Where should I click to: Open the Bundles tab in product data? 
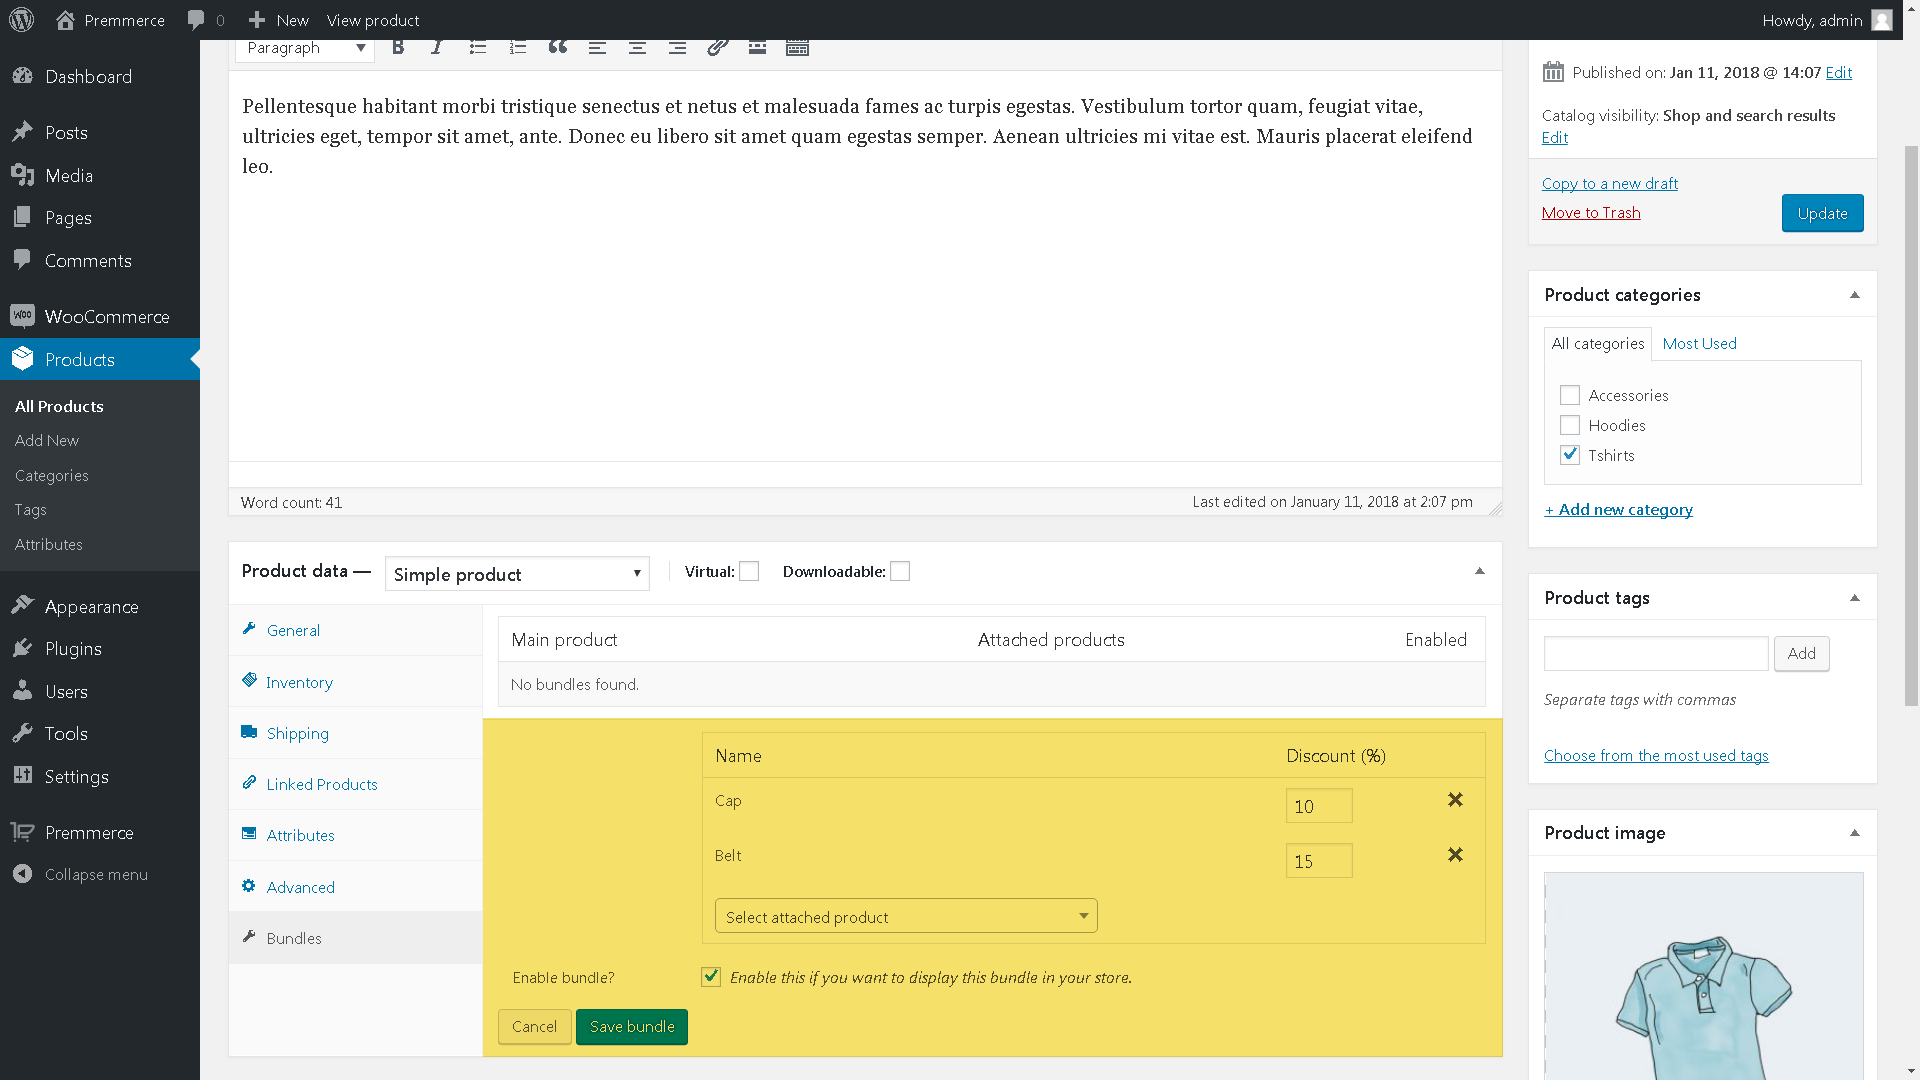click(293, 938)
